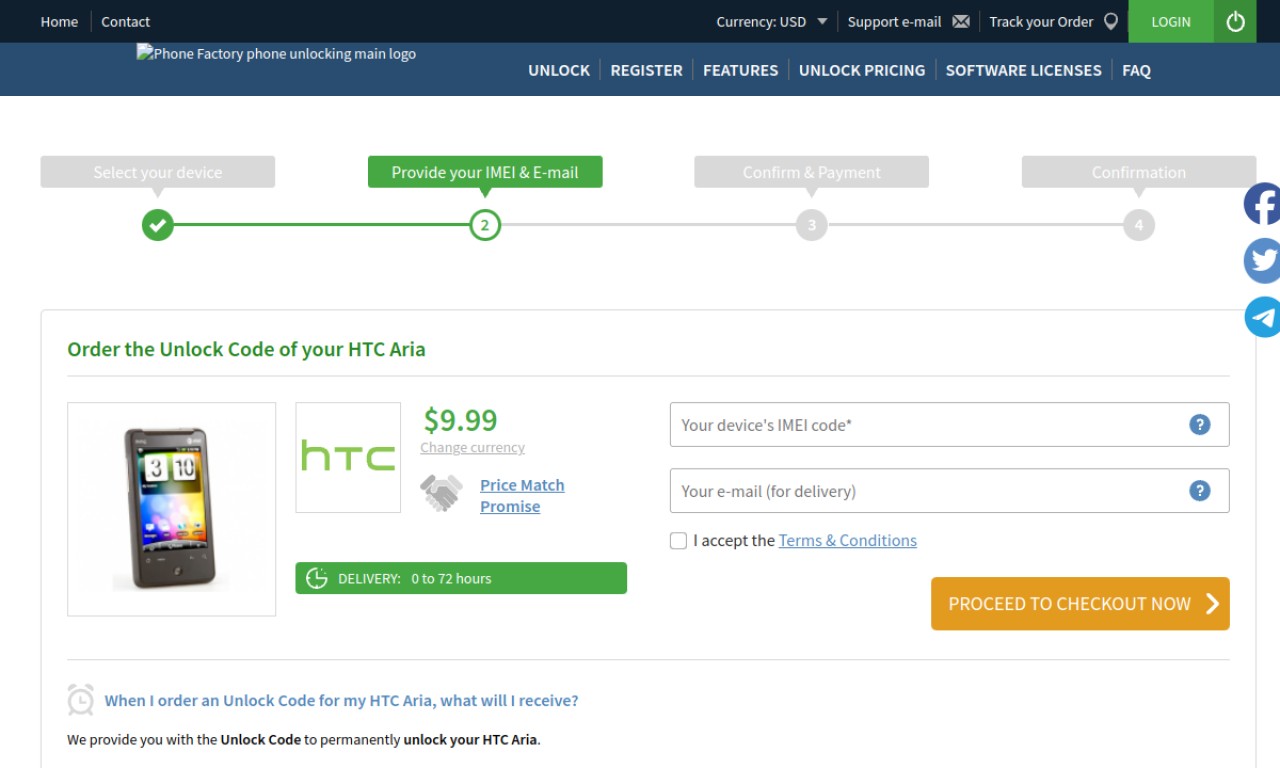
Task: Focus the device IMEI code field
Action: [949, 425]
